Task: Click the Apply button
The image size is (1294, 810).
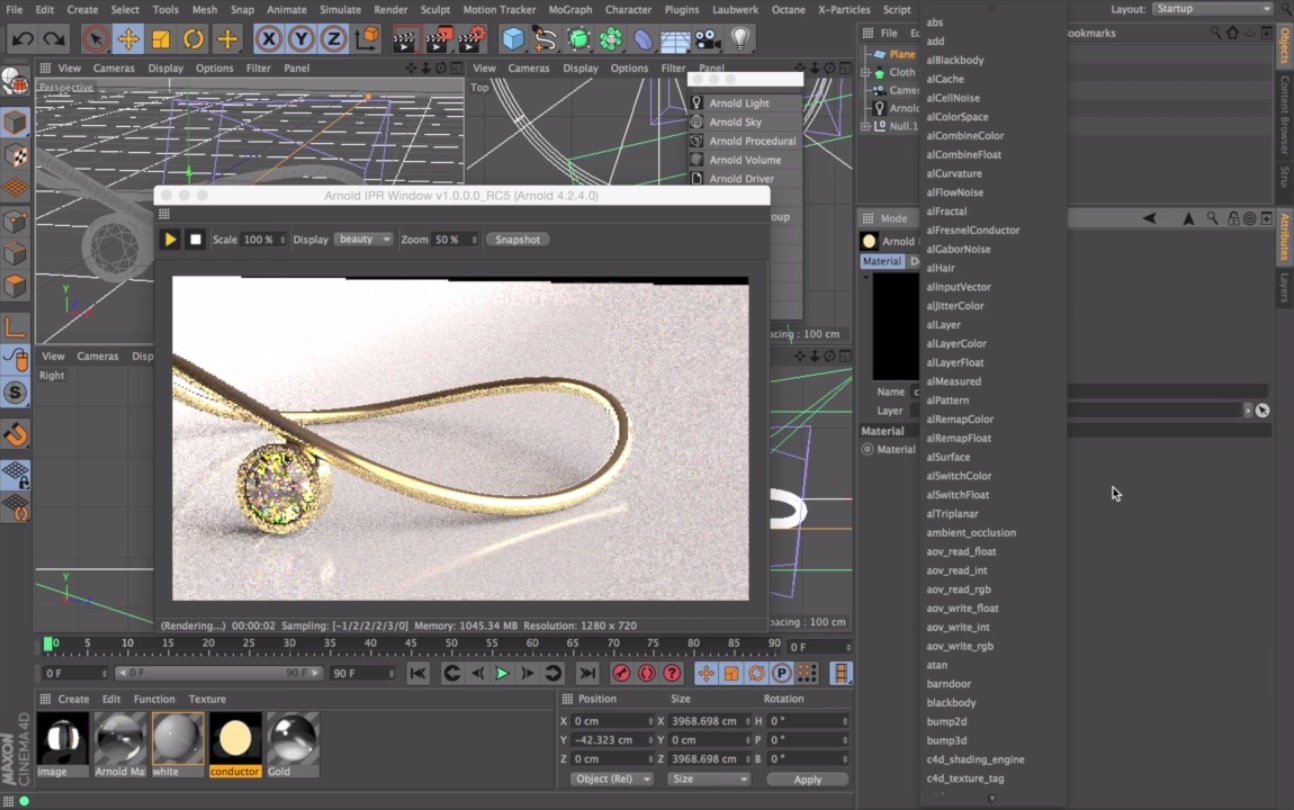Action: click(807, 779)
